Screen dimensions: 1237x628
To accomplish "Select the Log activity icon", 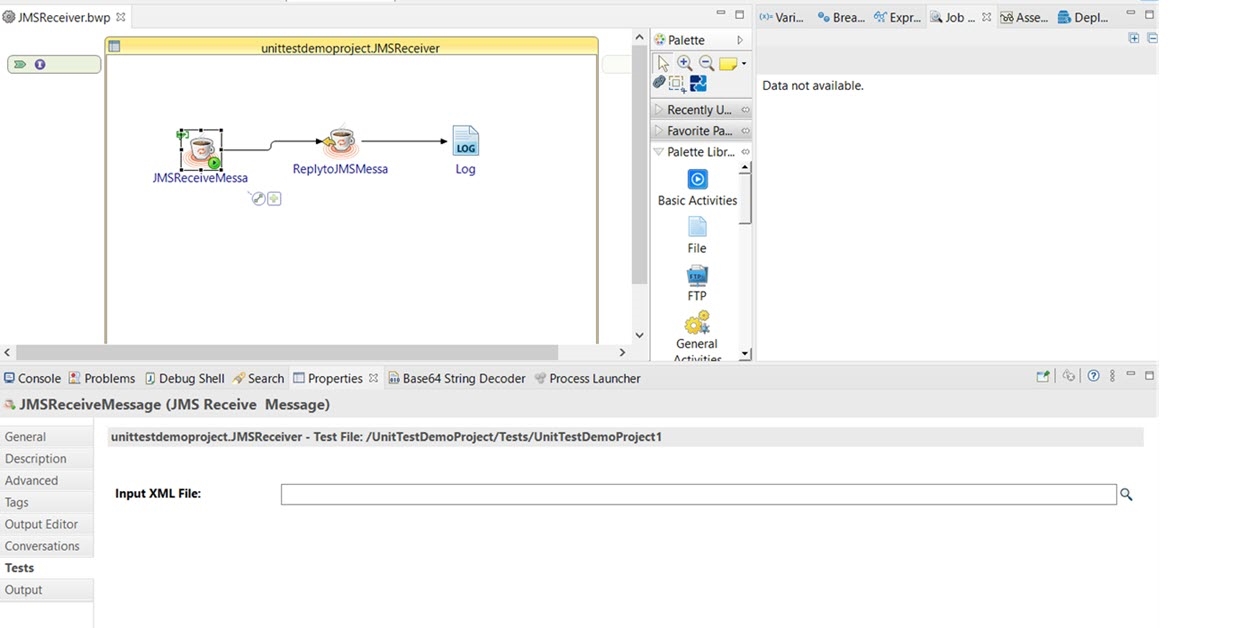I will coord(465,141).
